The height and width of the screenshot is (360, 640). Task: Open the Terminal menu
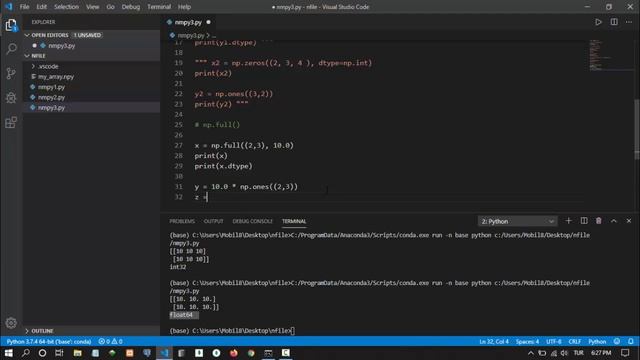[x=159, y=7]
